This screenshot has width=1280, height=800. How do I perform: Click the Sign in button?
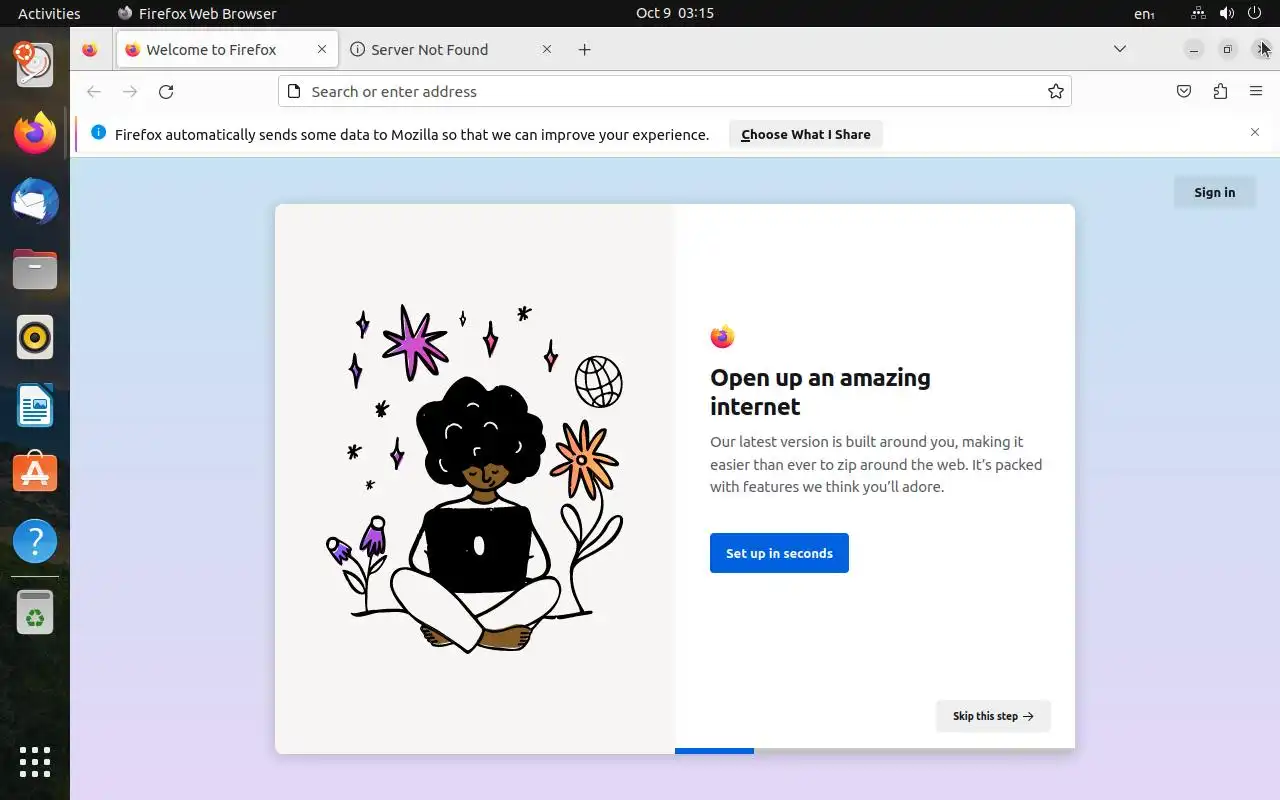(1215, 192)
